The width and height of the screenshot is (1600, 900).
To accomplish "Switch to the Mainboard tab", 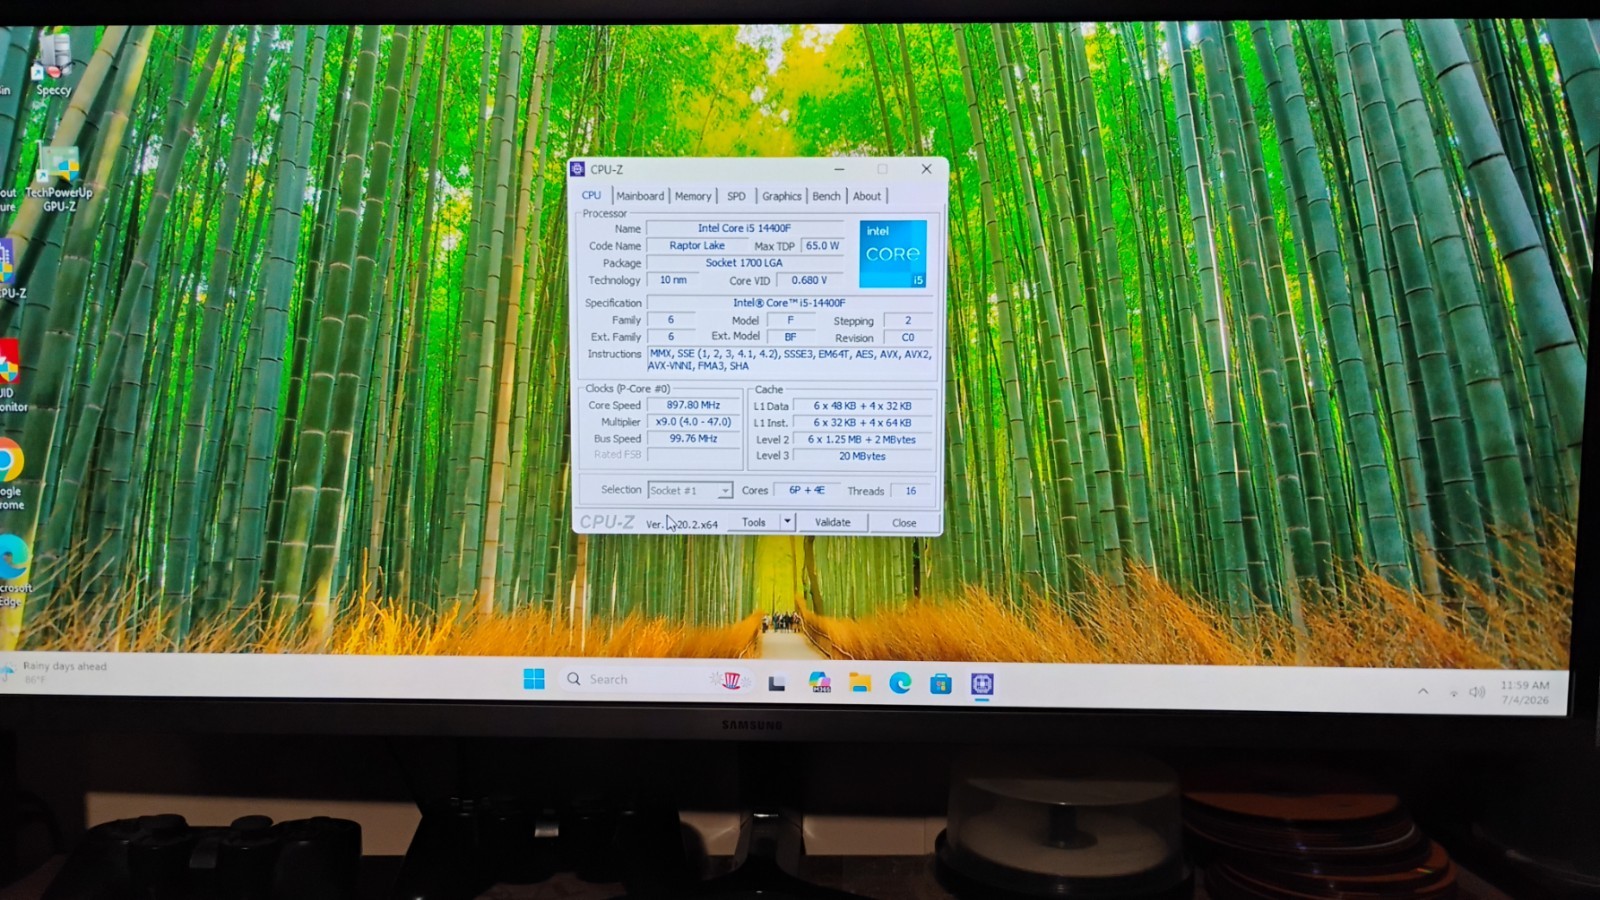I will 640,196.
